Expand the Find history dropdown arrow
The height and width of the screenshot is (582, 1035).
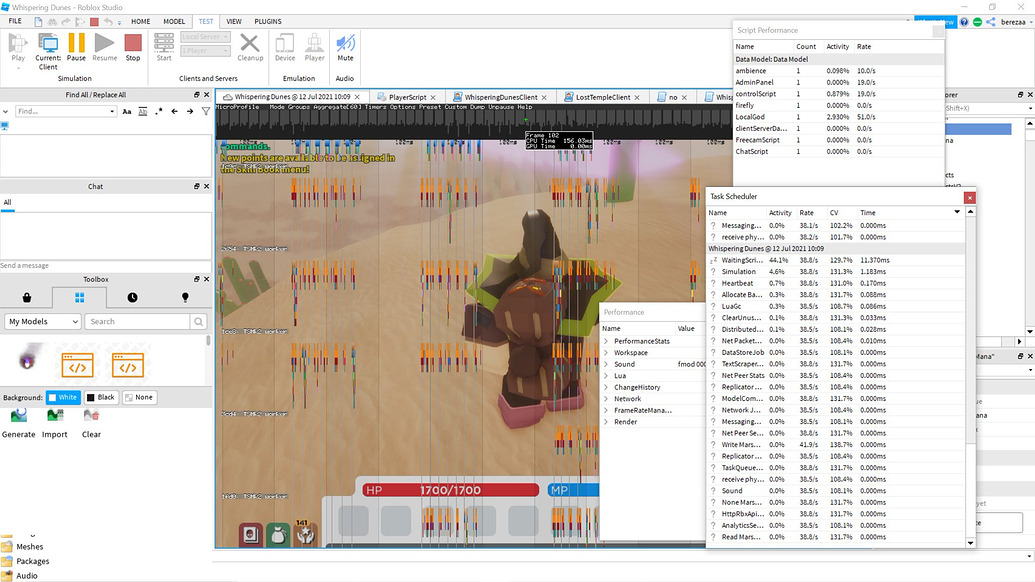[112, 112]
